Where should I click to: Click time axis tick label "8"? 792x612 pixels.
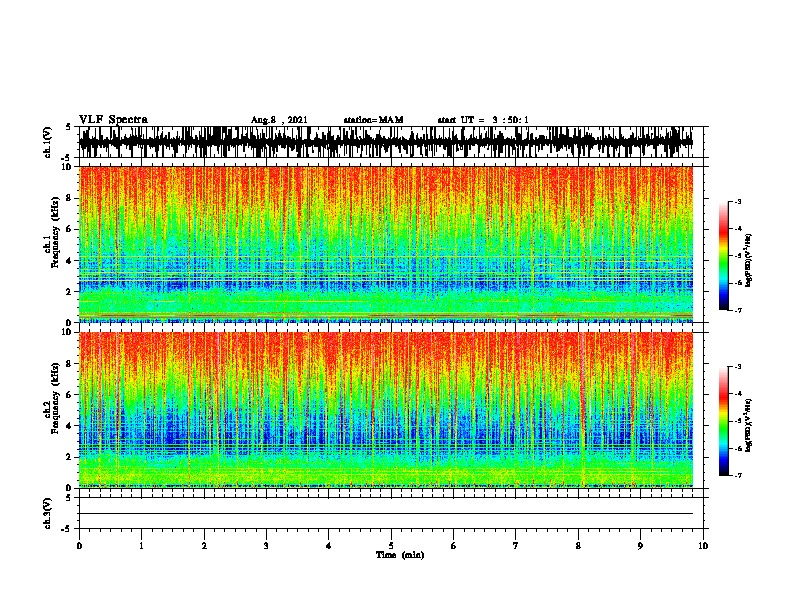tap(578, 546)
